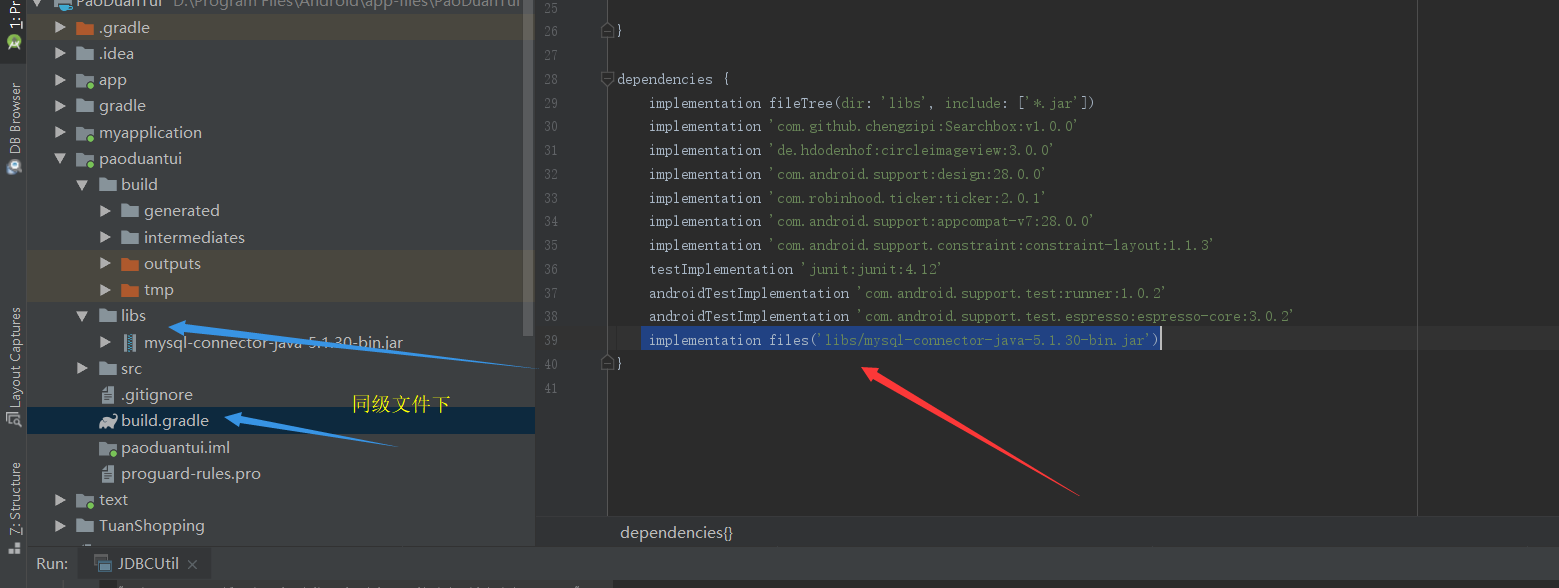
Task: Open the Structure tool window
Action: click(x=13, y=498)
